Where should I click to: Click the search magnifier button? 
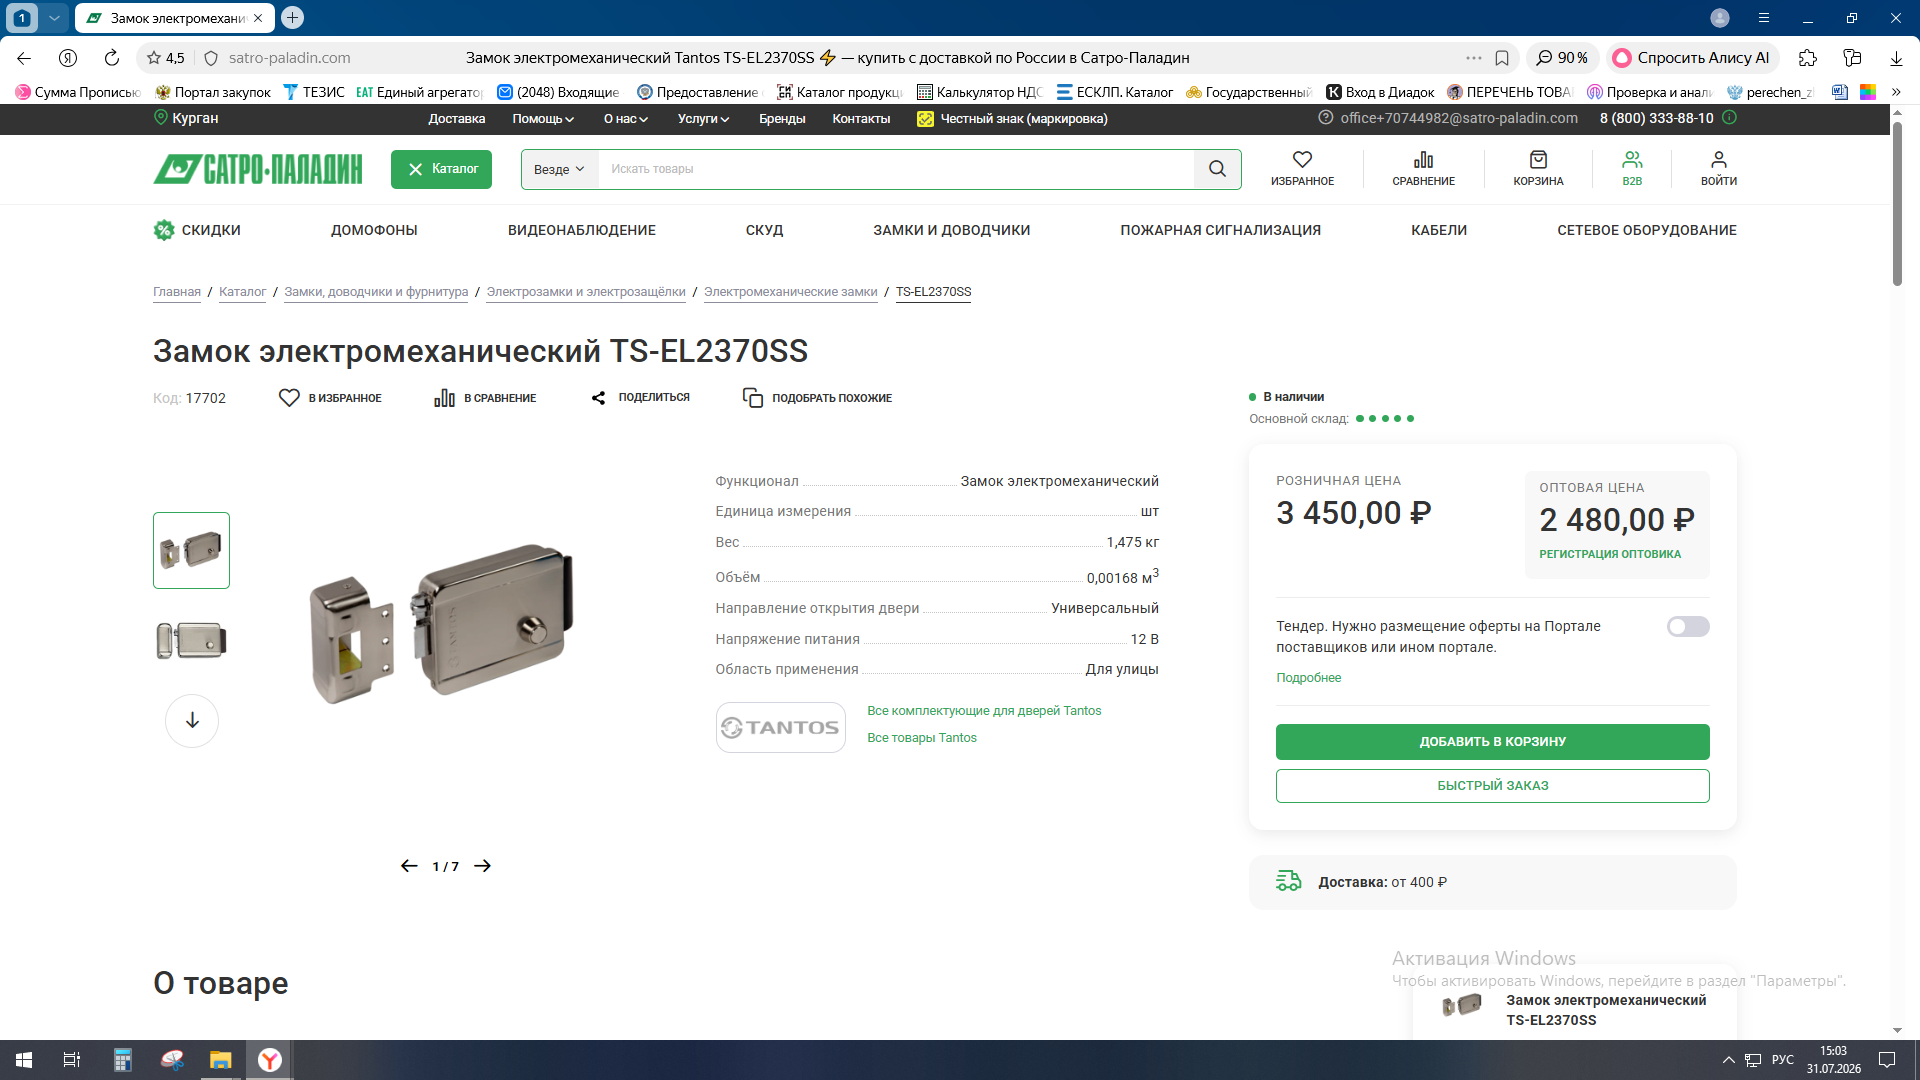[x=1217, y=169]
